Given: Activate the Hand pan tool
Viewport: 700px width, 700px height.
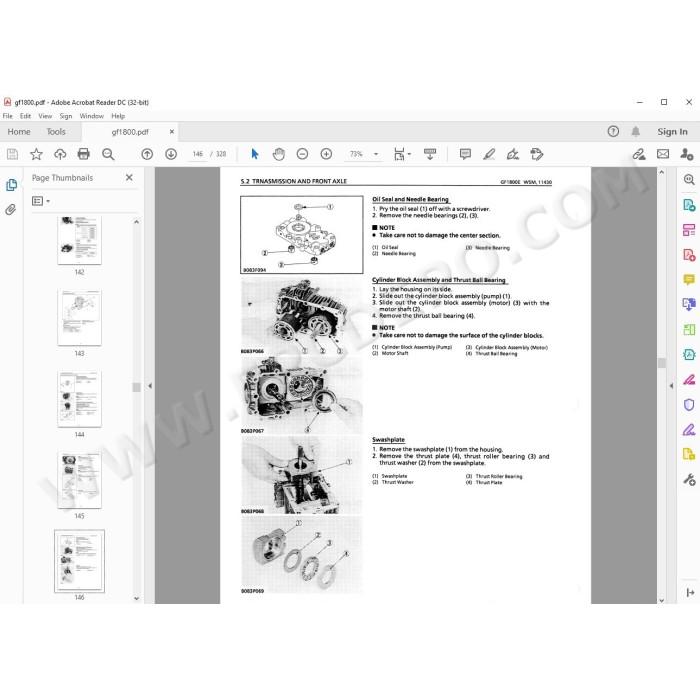Looking at the screenshot, I should (279, 154).
